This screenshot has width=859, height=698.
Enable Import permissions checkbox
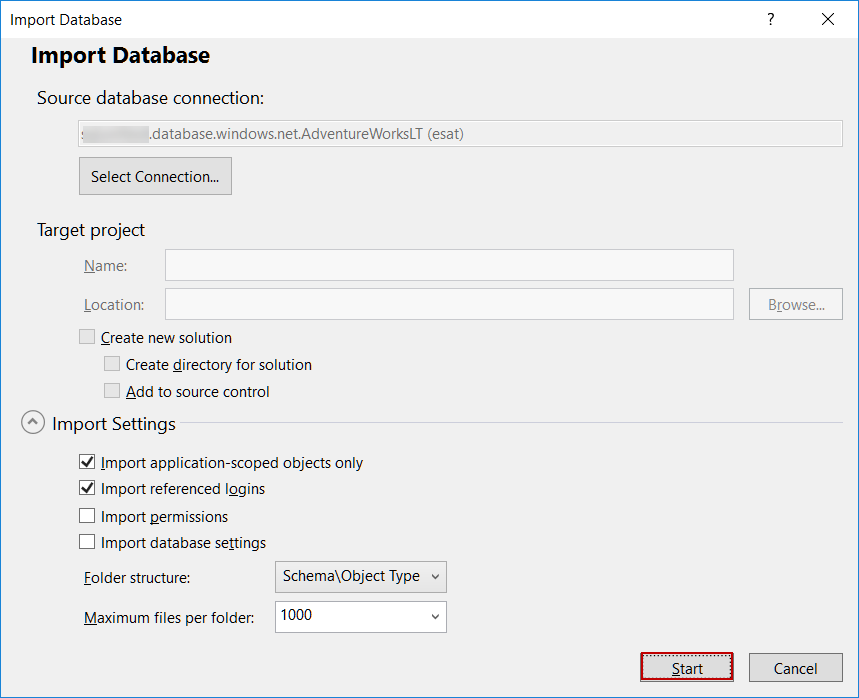click(x=87, y=517)
